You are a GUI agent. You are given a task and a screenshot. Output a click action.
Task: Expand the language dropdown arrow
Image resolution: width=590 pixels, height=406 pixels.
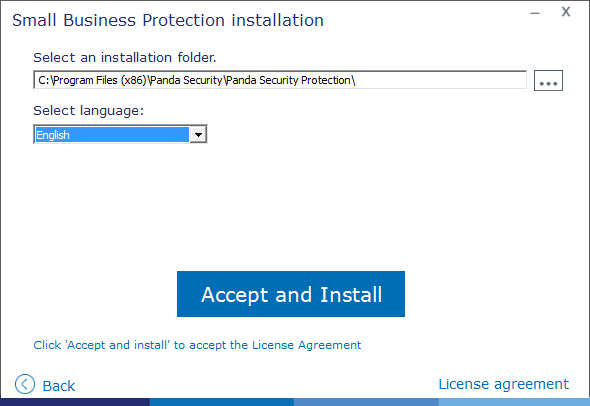pyautogui.click(x=198, y=134)
